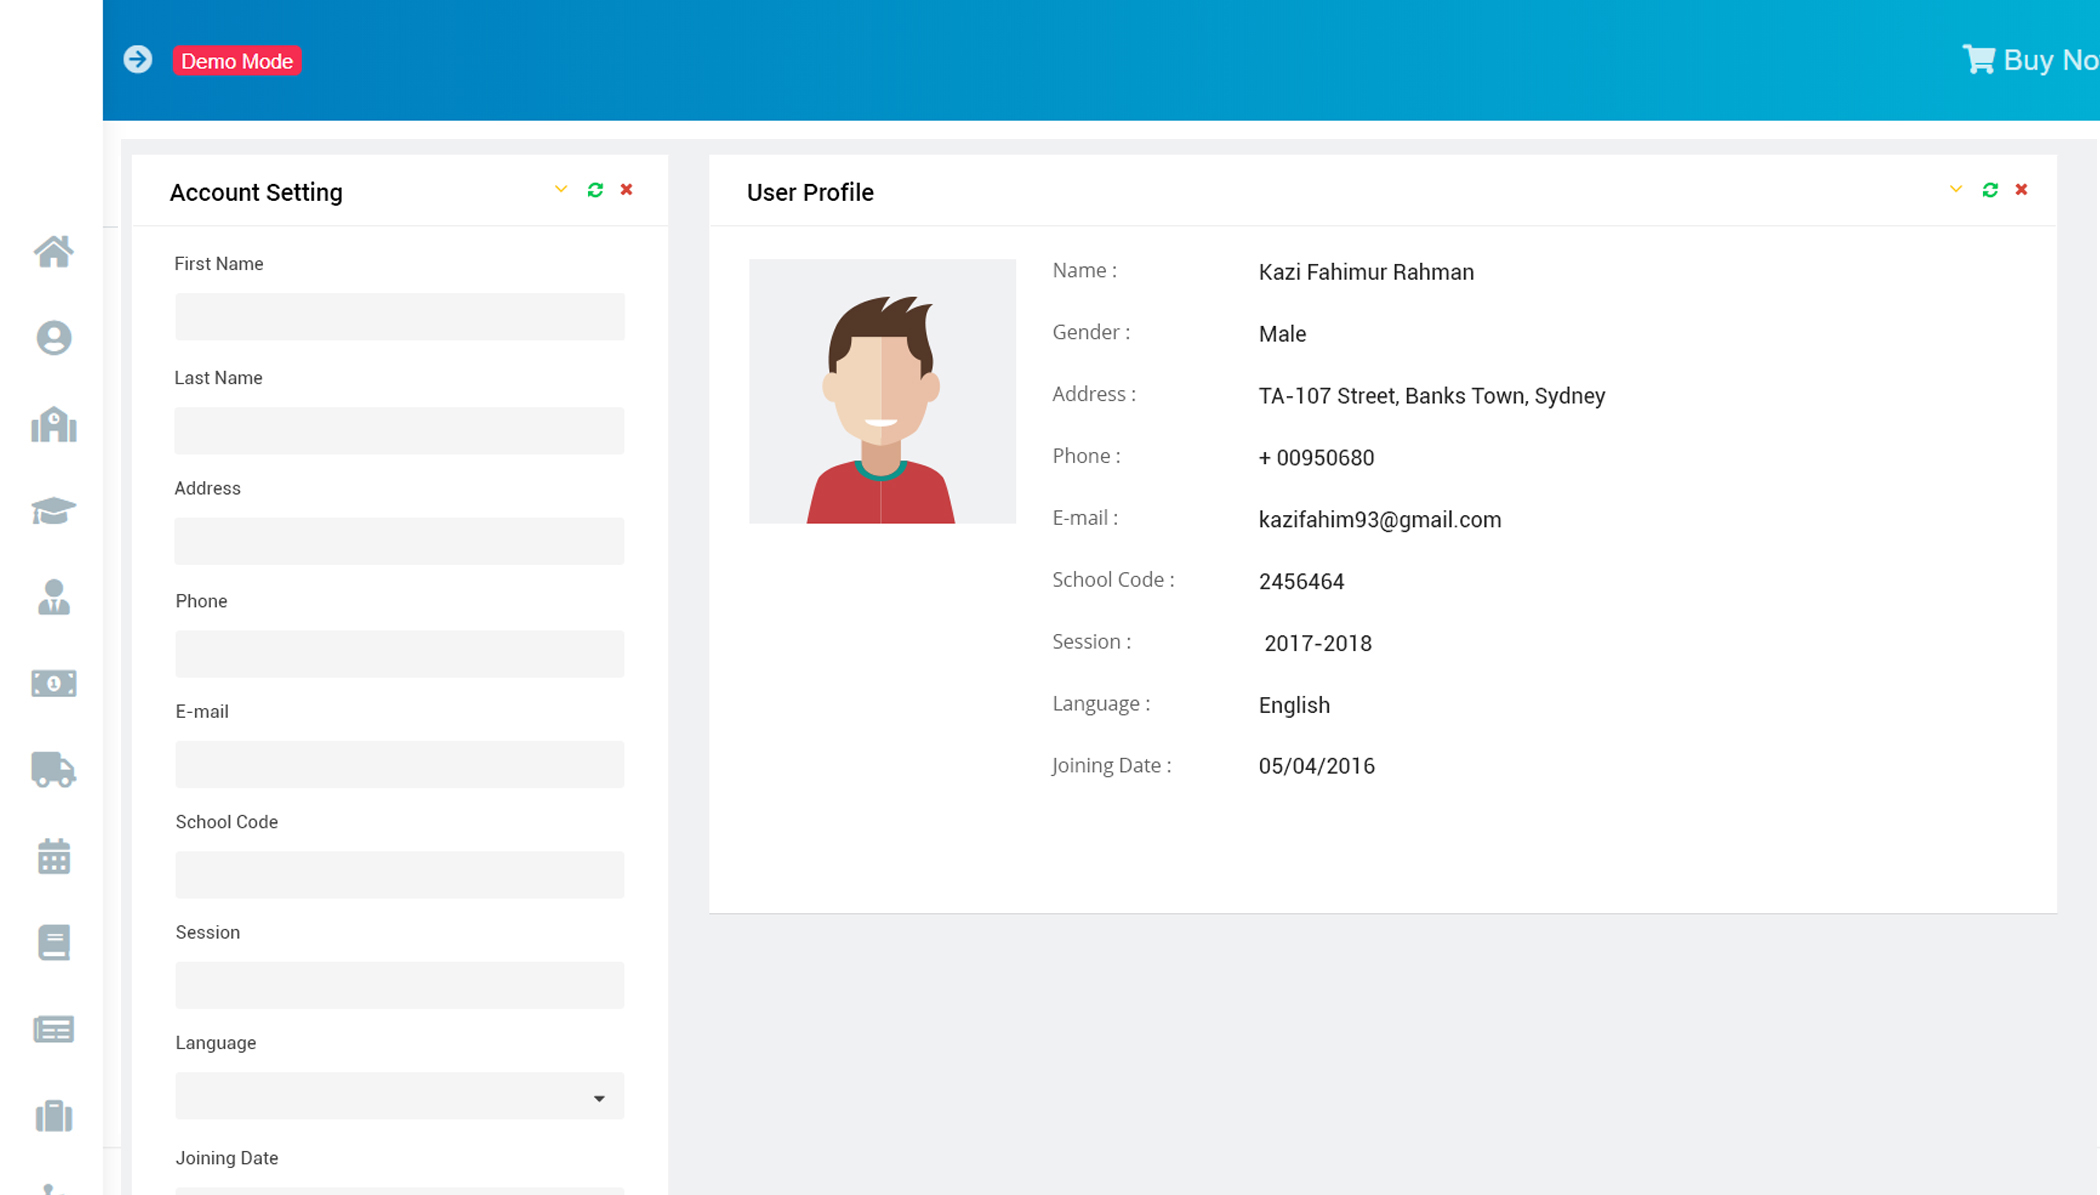Focus the School Code input field
The height and width of the screenshot is (1195, 2100).
[x=400, y=875]
